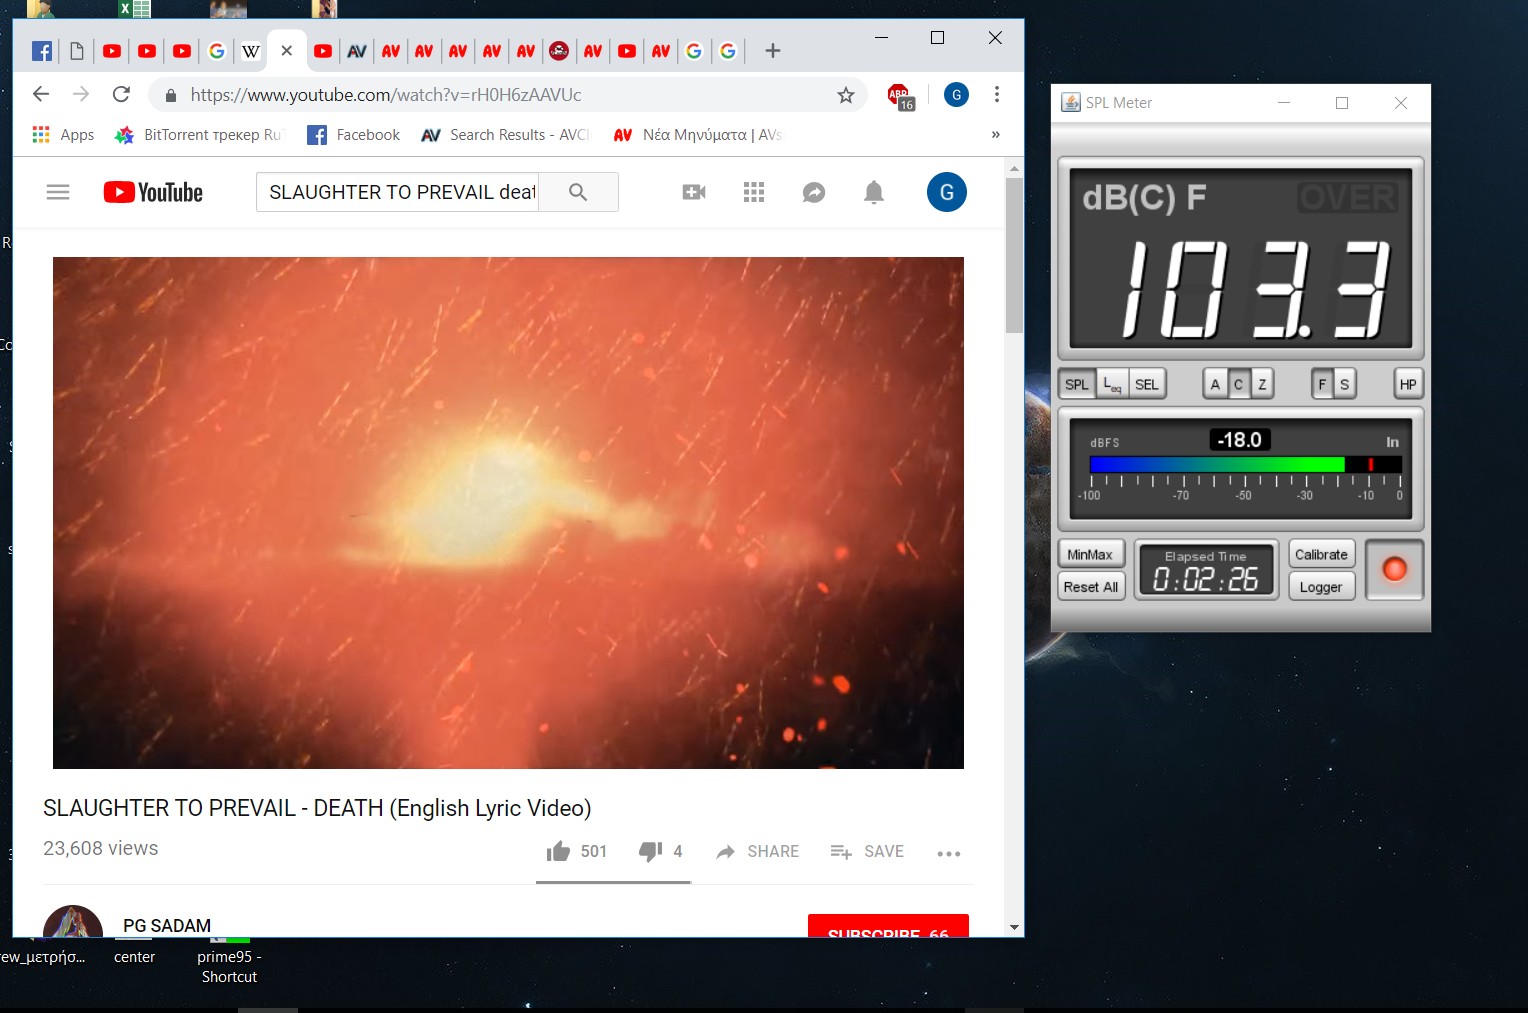Click the create video camera icon

(x=694, y=192)
